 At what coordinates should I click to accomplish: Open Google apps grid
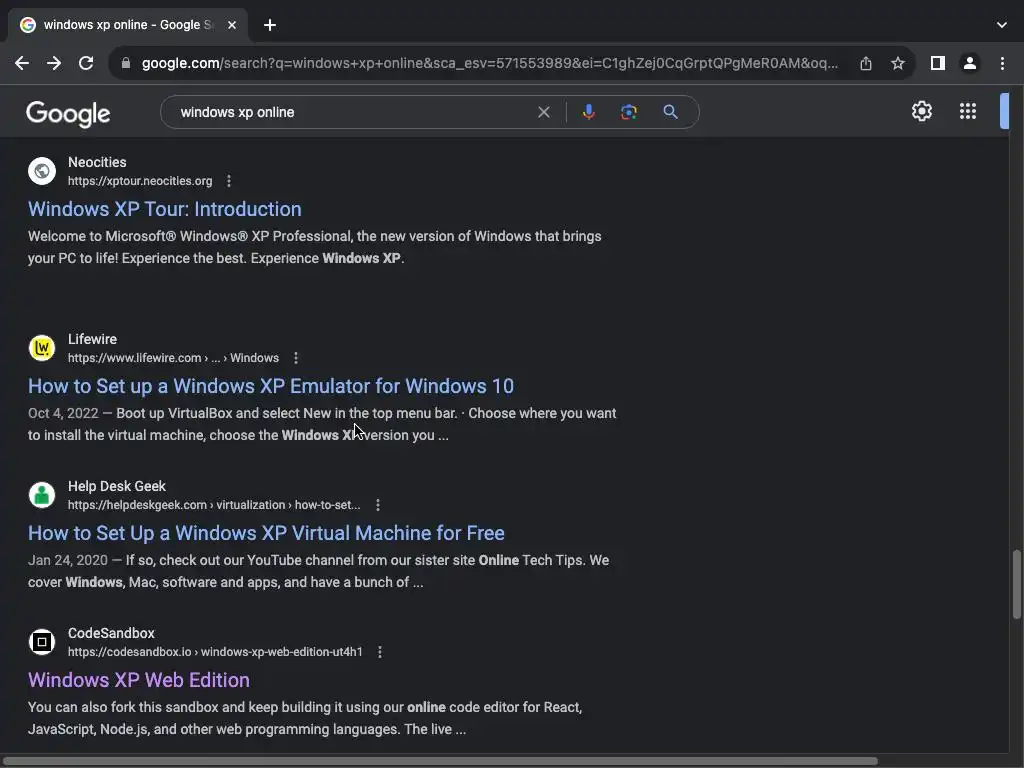[x=968, y=111]
